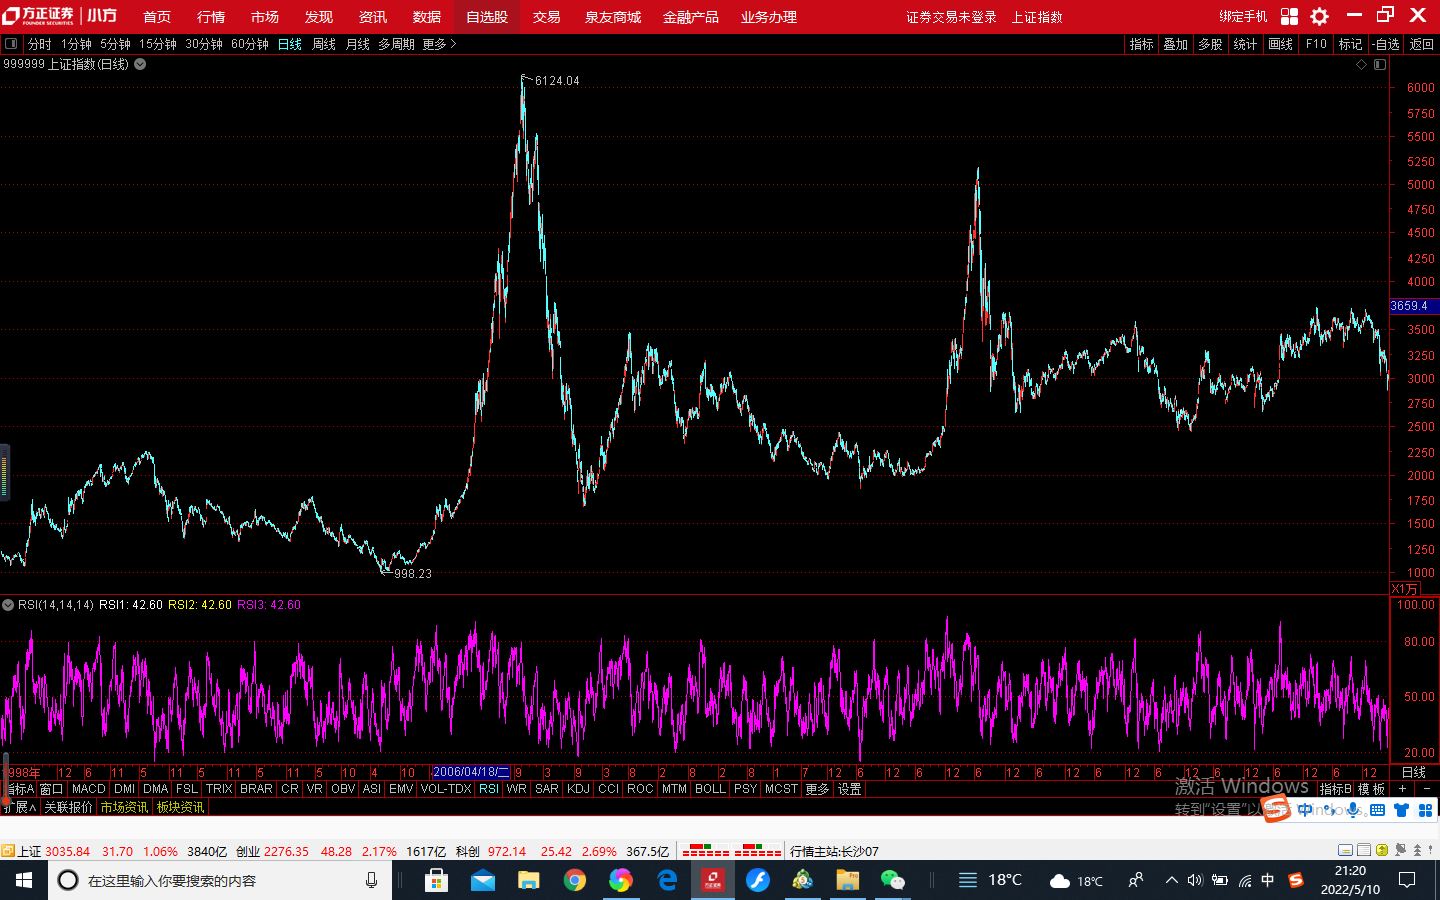This screenshot has width=1440, height=900.
Task: Click the F10 company info button
Action: [1316, 44]
